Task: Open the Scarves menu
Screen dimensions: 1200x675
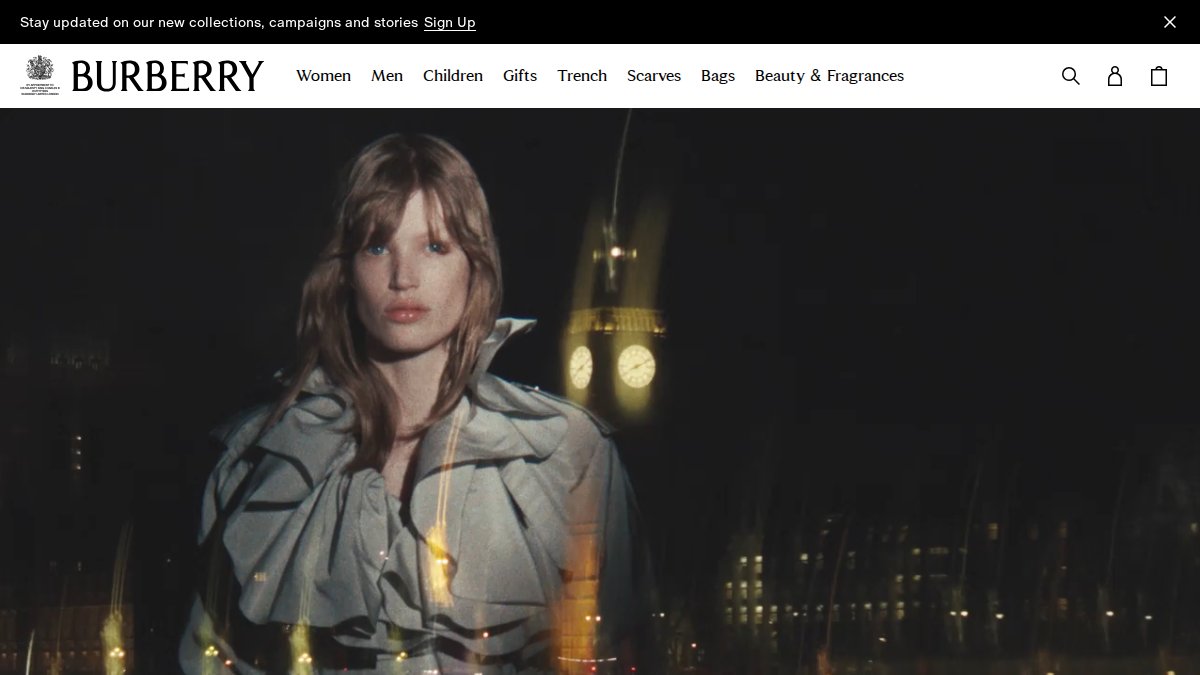Action: (x=654, y=76)
